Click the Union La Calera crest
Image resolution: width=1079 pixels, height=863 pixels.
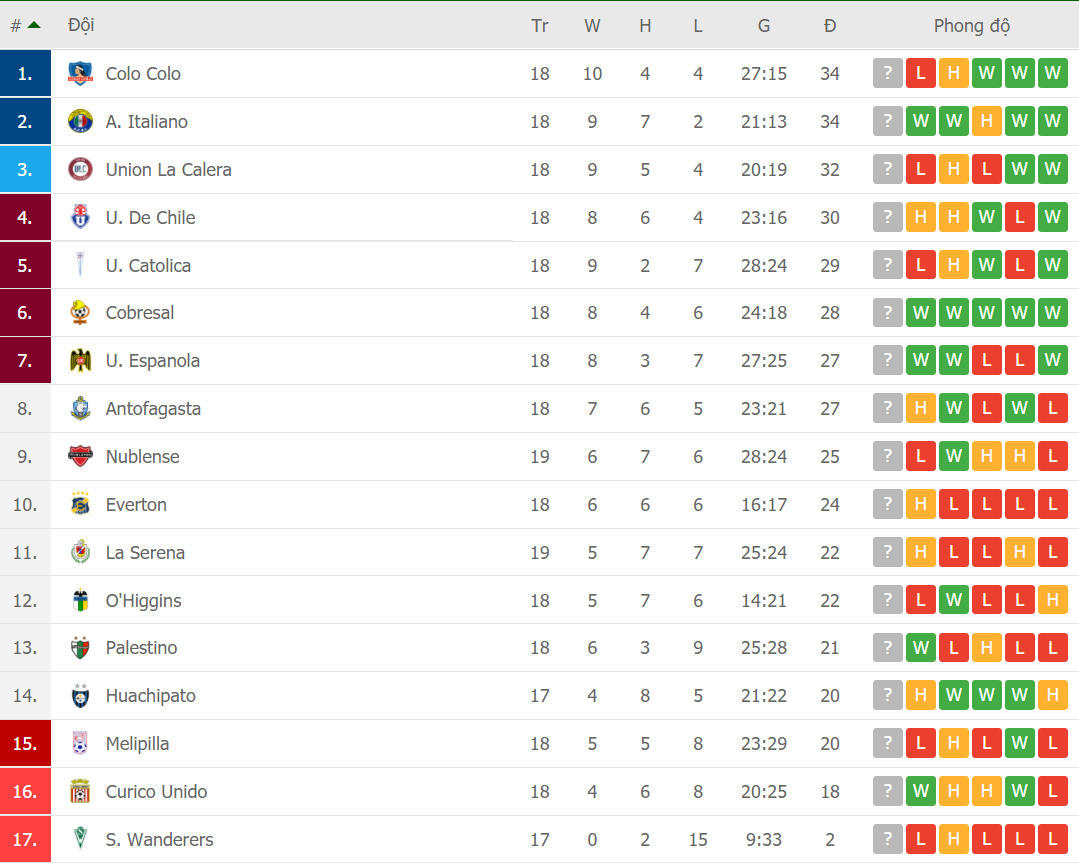pos(80,169)
